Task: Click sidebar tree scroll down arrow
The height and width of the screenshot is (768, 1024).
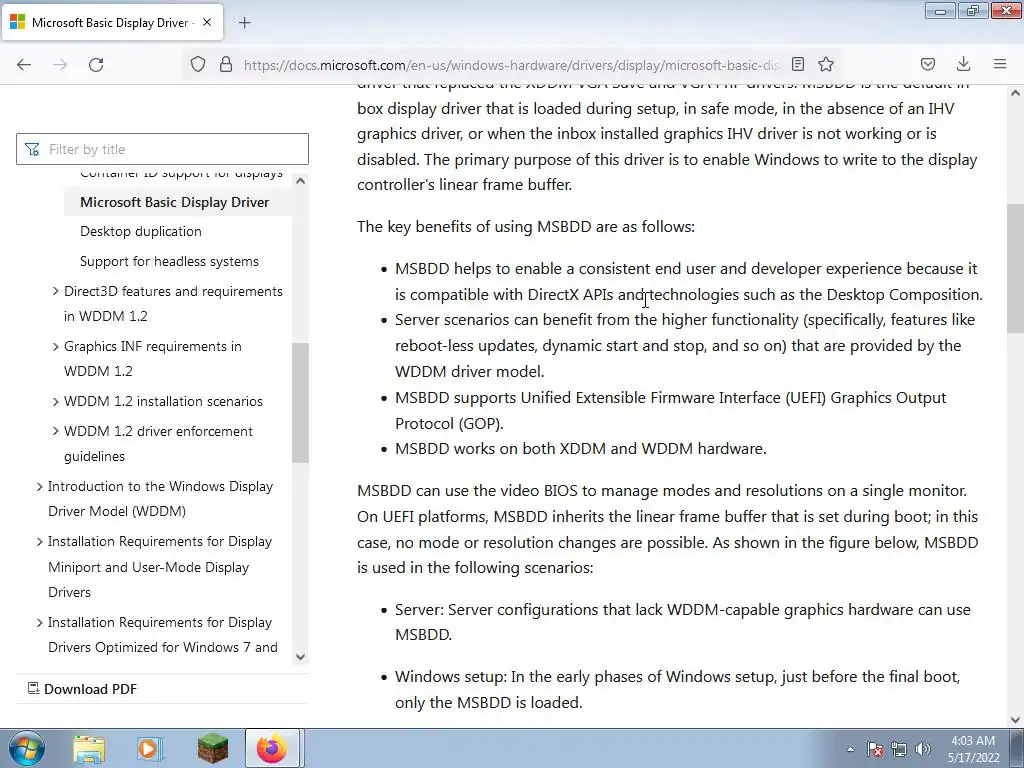Action: pos(300,657)
